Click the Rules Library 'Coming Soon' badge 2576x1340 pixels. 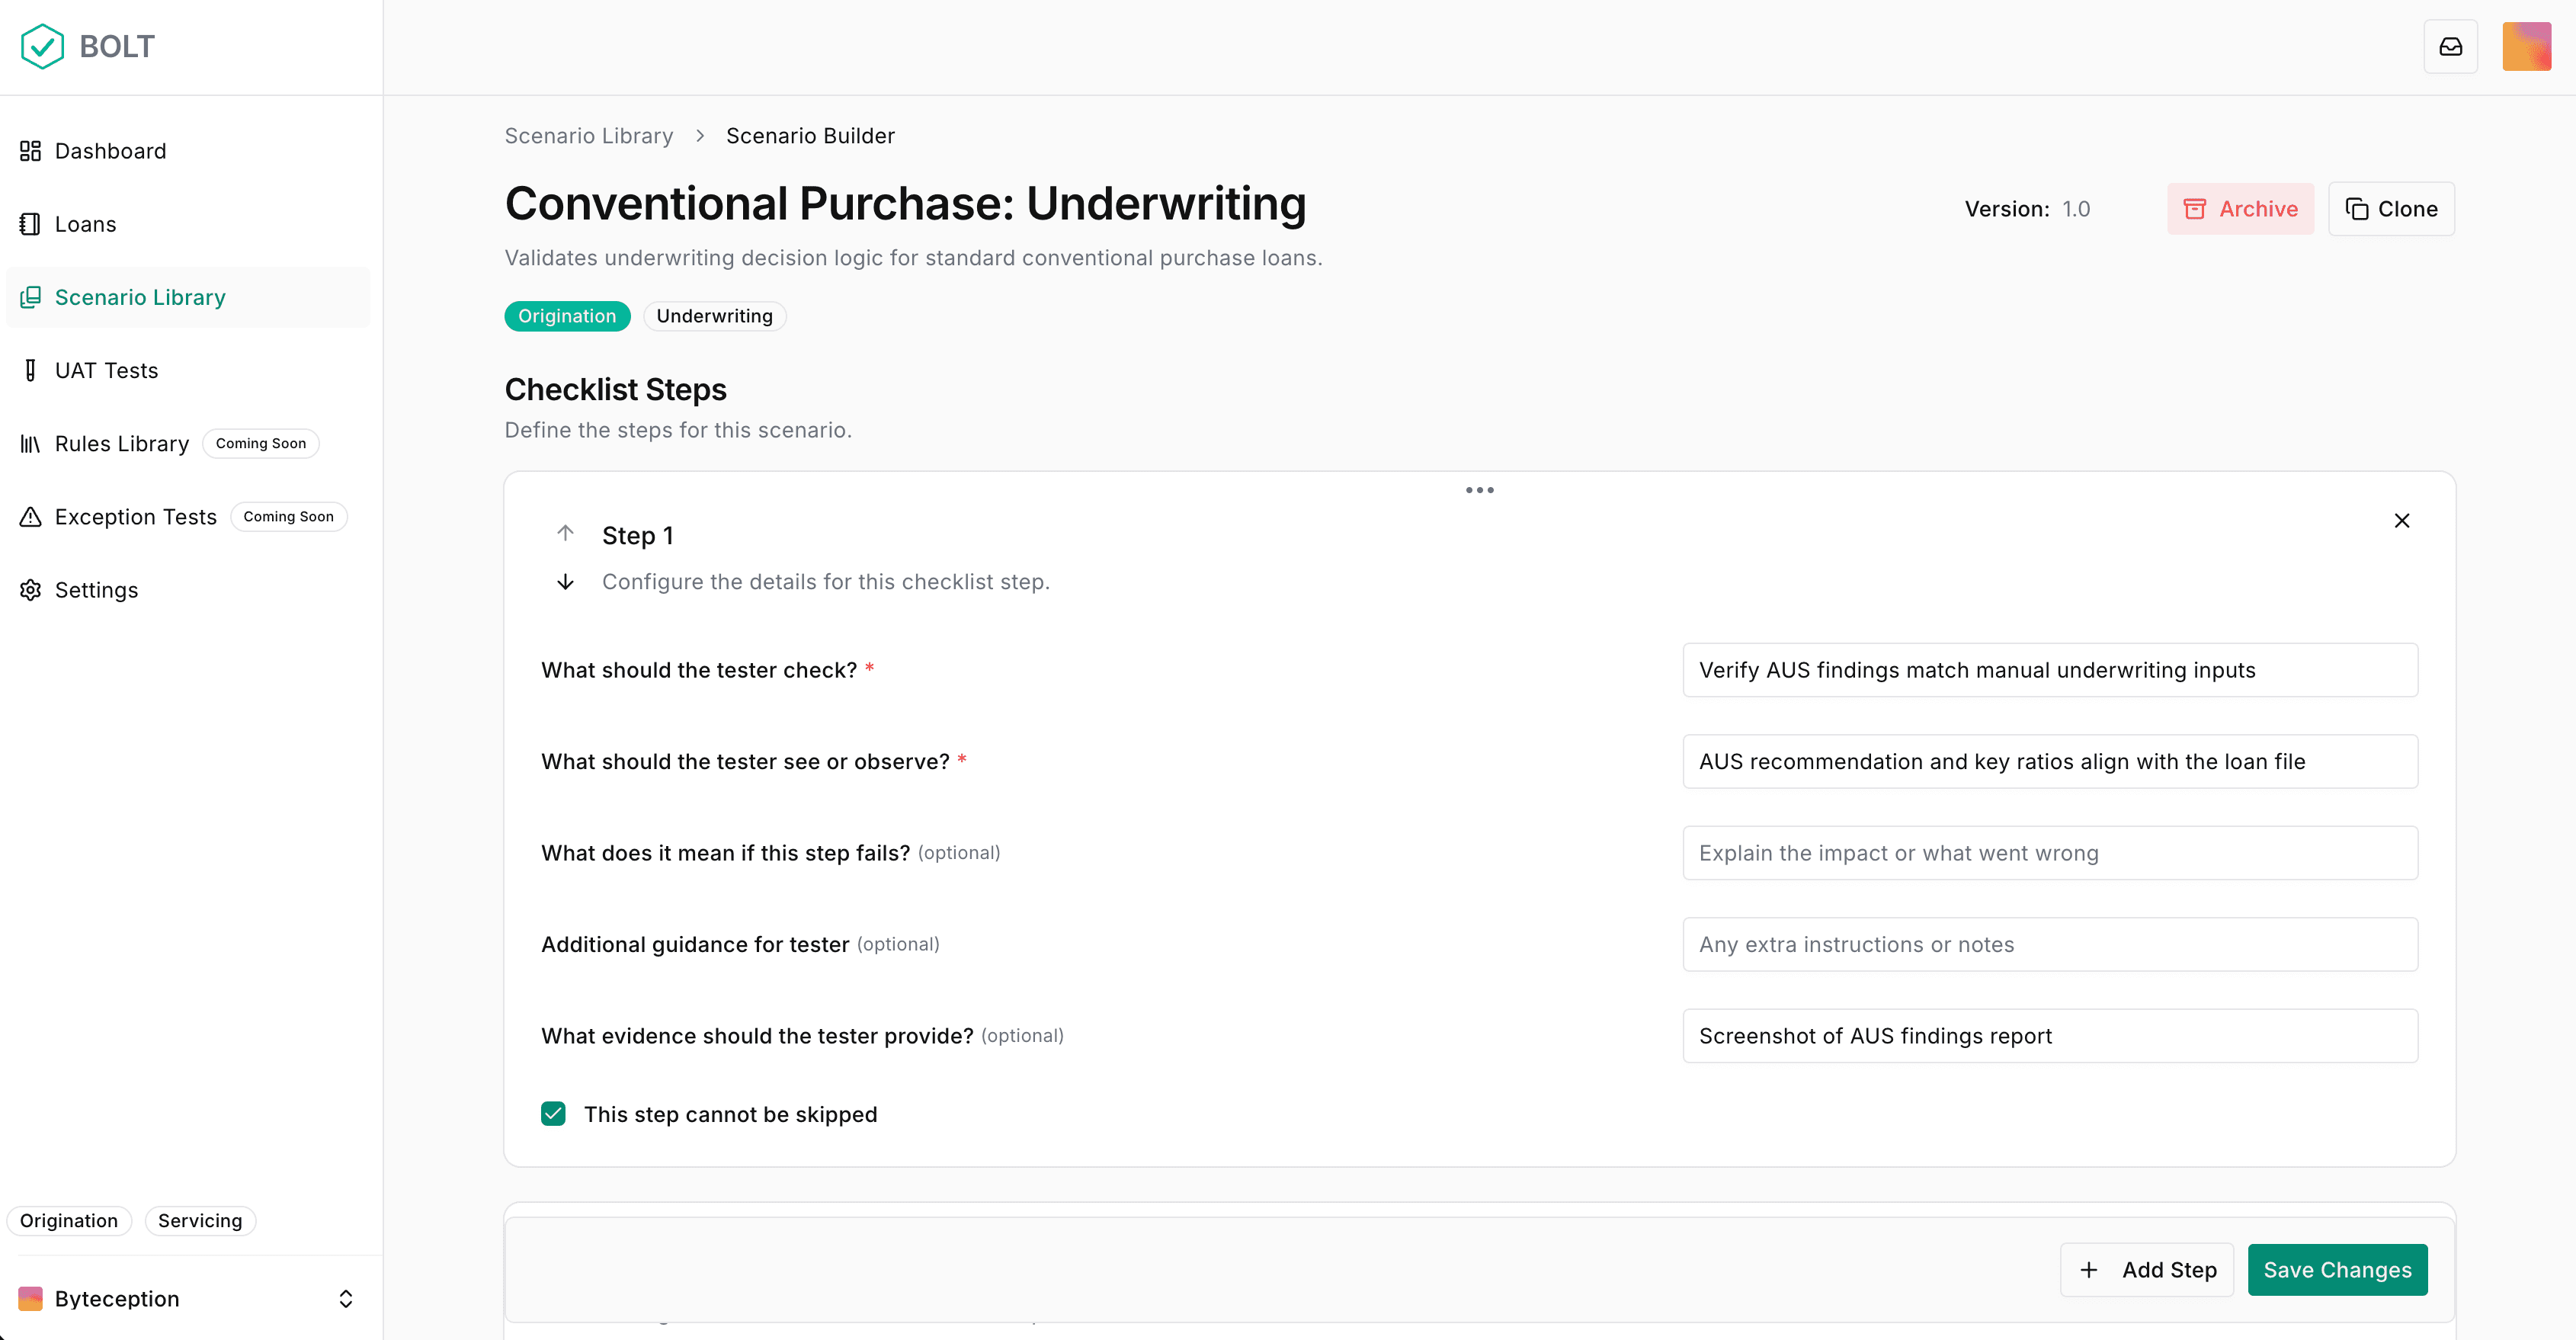coord(261,444)
